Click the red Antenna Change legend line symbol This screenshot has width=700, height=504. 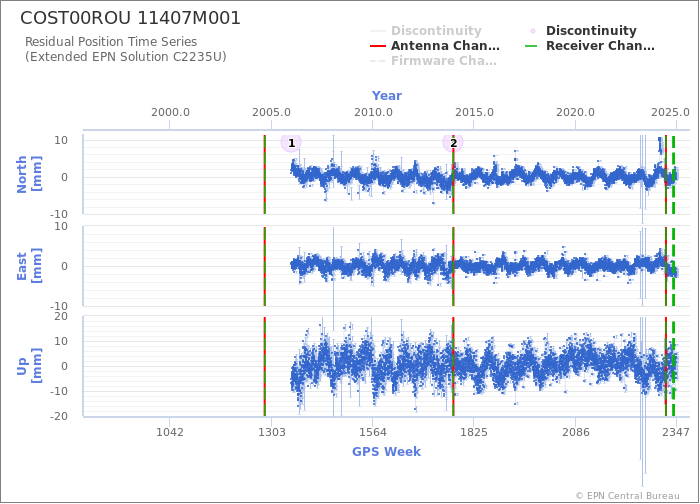click(378, 46)
